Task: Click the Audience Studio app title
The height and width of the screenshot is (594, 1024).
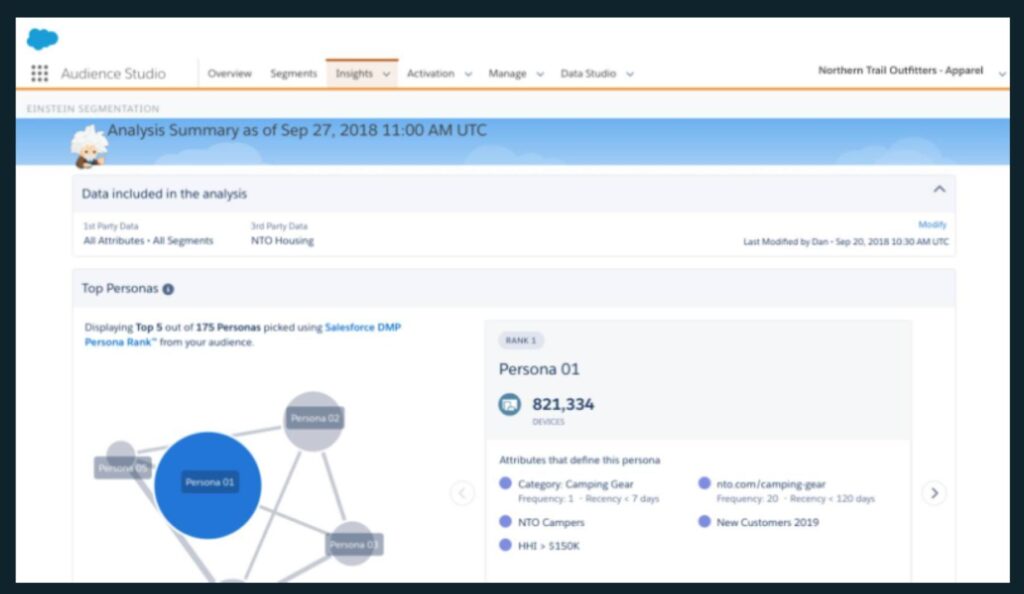Action: coord(113,74)
